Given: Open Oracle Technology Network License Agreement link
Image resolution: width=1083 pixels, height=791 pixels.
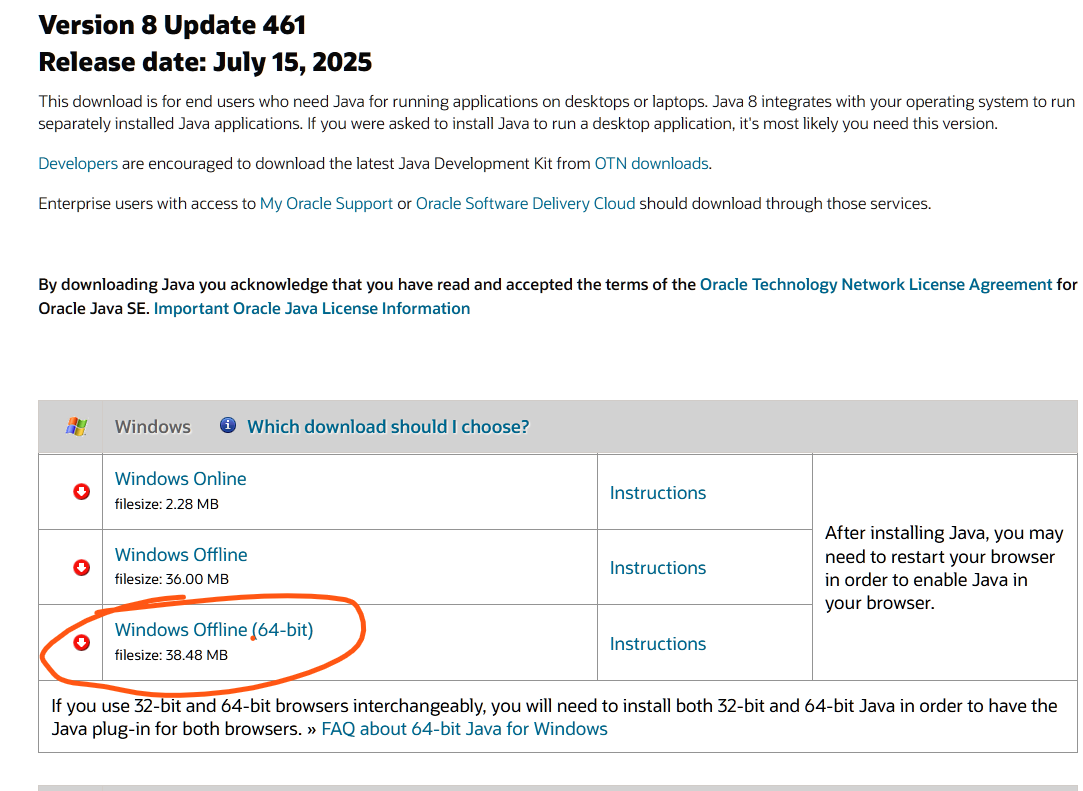Looking at the screenshot, I should coord(875,284).
